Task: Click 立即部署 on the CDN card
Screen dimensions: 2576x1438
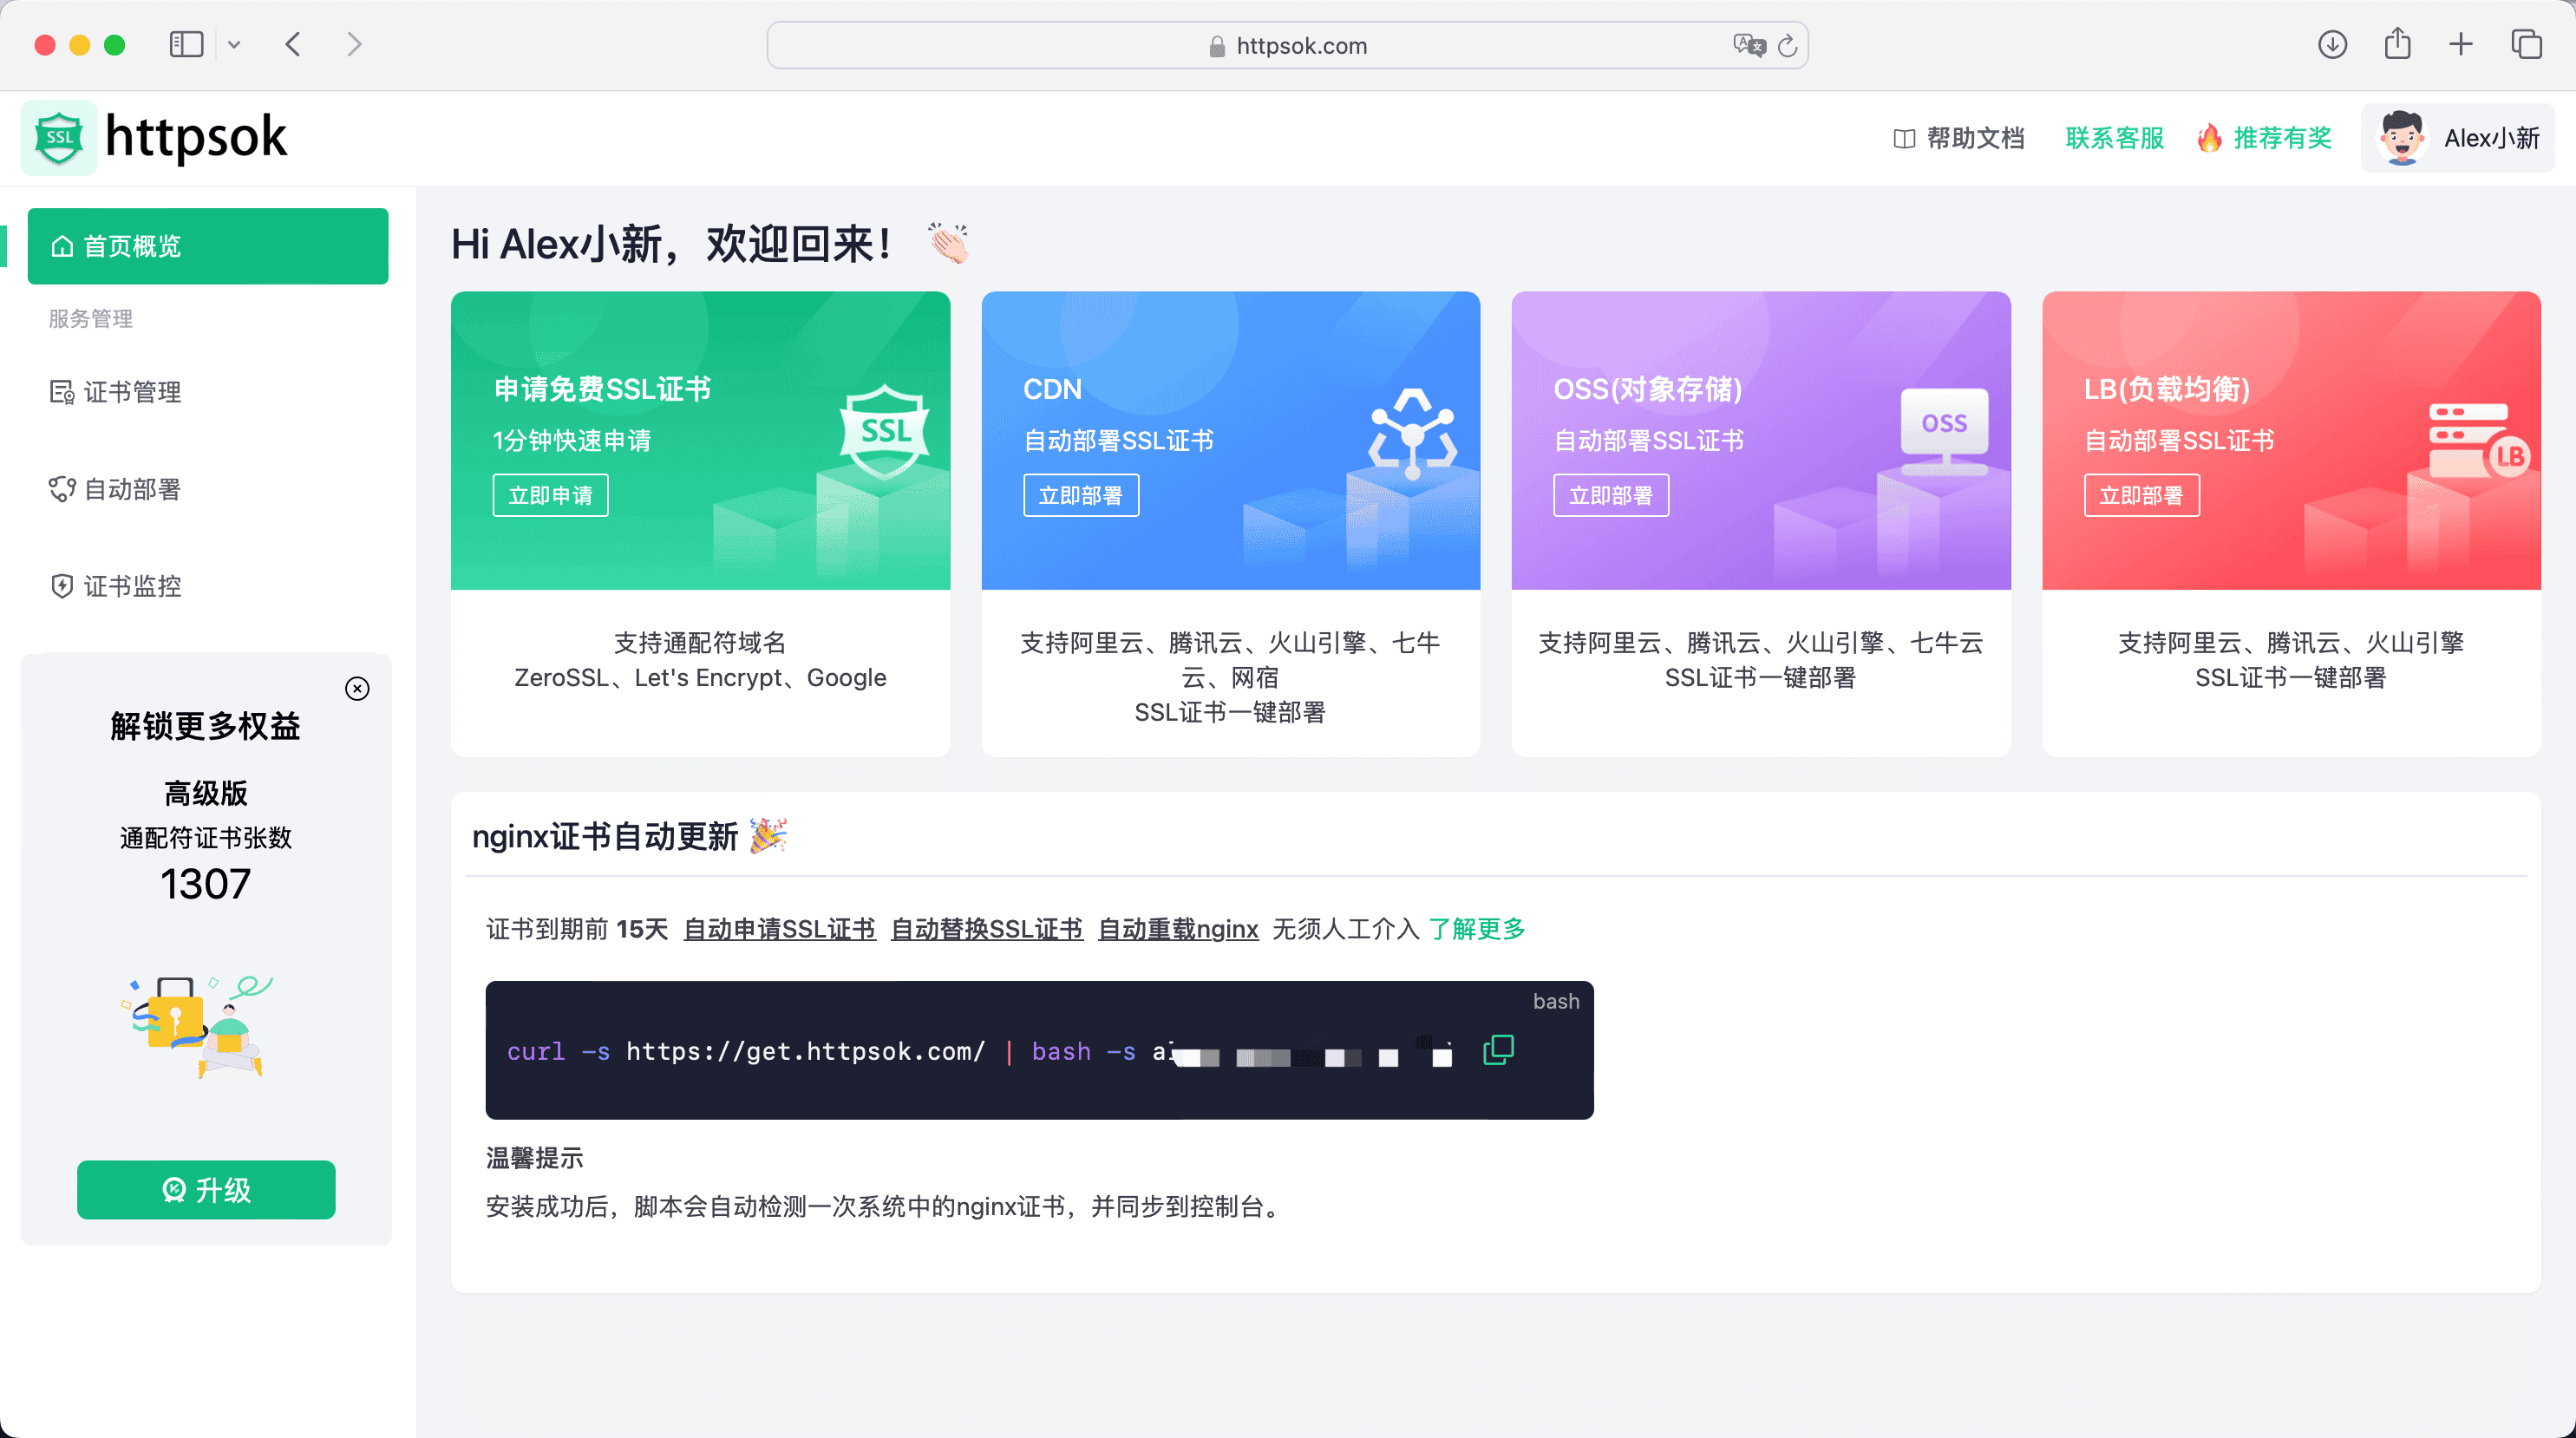Action: pyautogui.click(x=1081, y=495)
